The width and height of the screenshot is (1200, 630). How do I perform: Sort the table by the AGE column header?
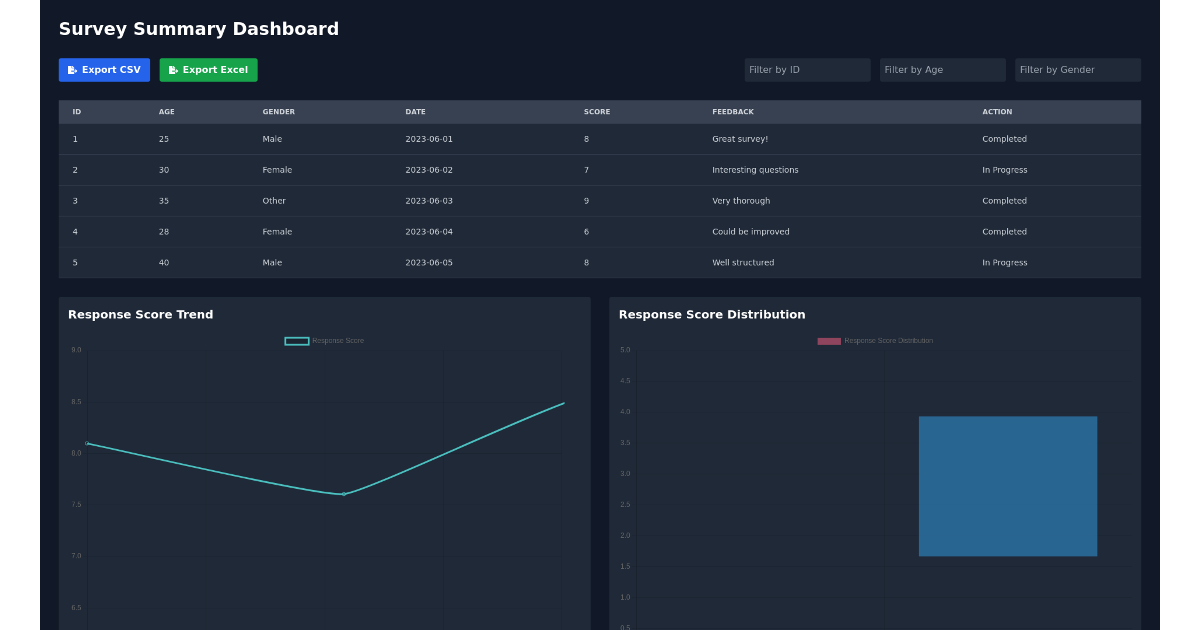point(166,111)
